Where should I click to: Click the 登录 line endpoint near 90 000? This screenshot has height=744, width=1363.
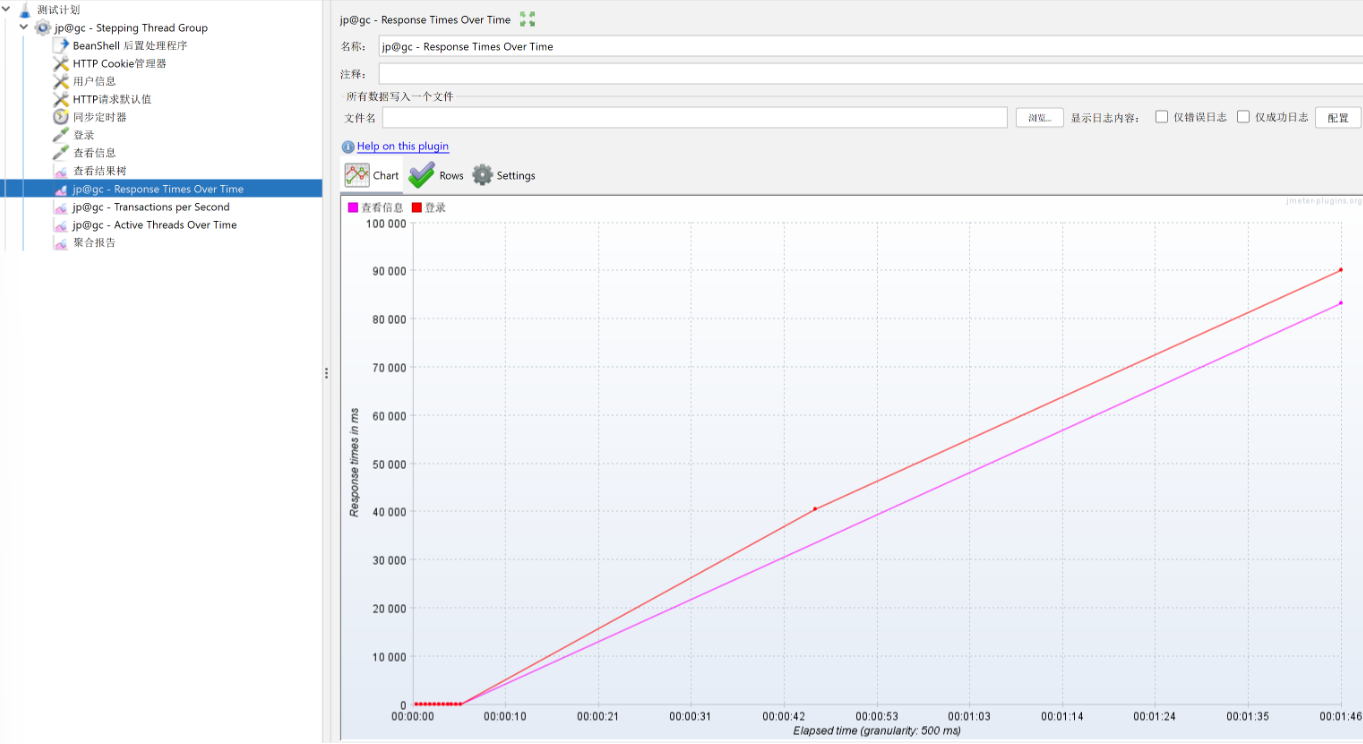pyautogui.click(x=1340, y=270)
